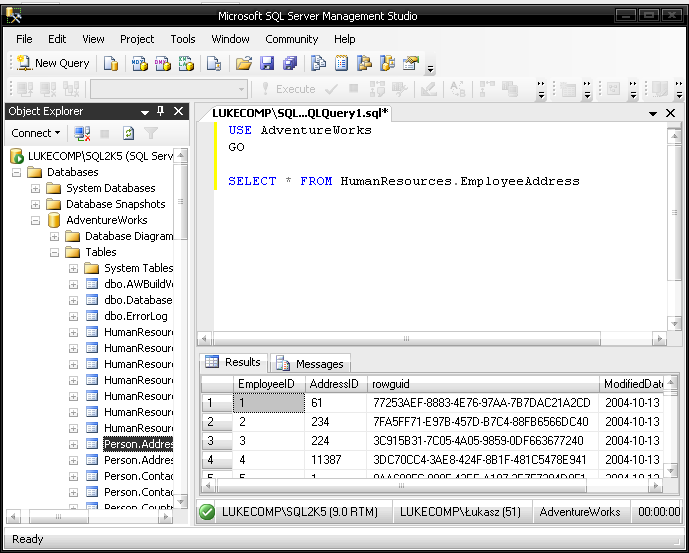Switch to the Messages tab
Screen dimensions: 689x553
point(310,364)
